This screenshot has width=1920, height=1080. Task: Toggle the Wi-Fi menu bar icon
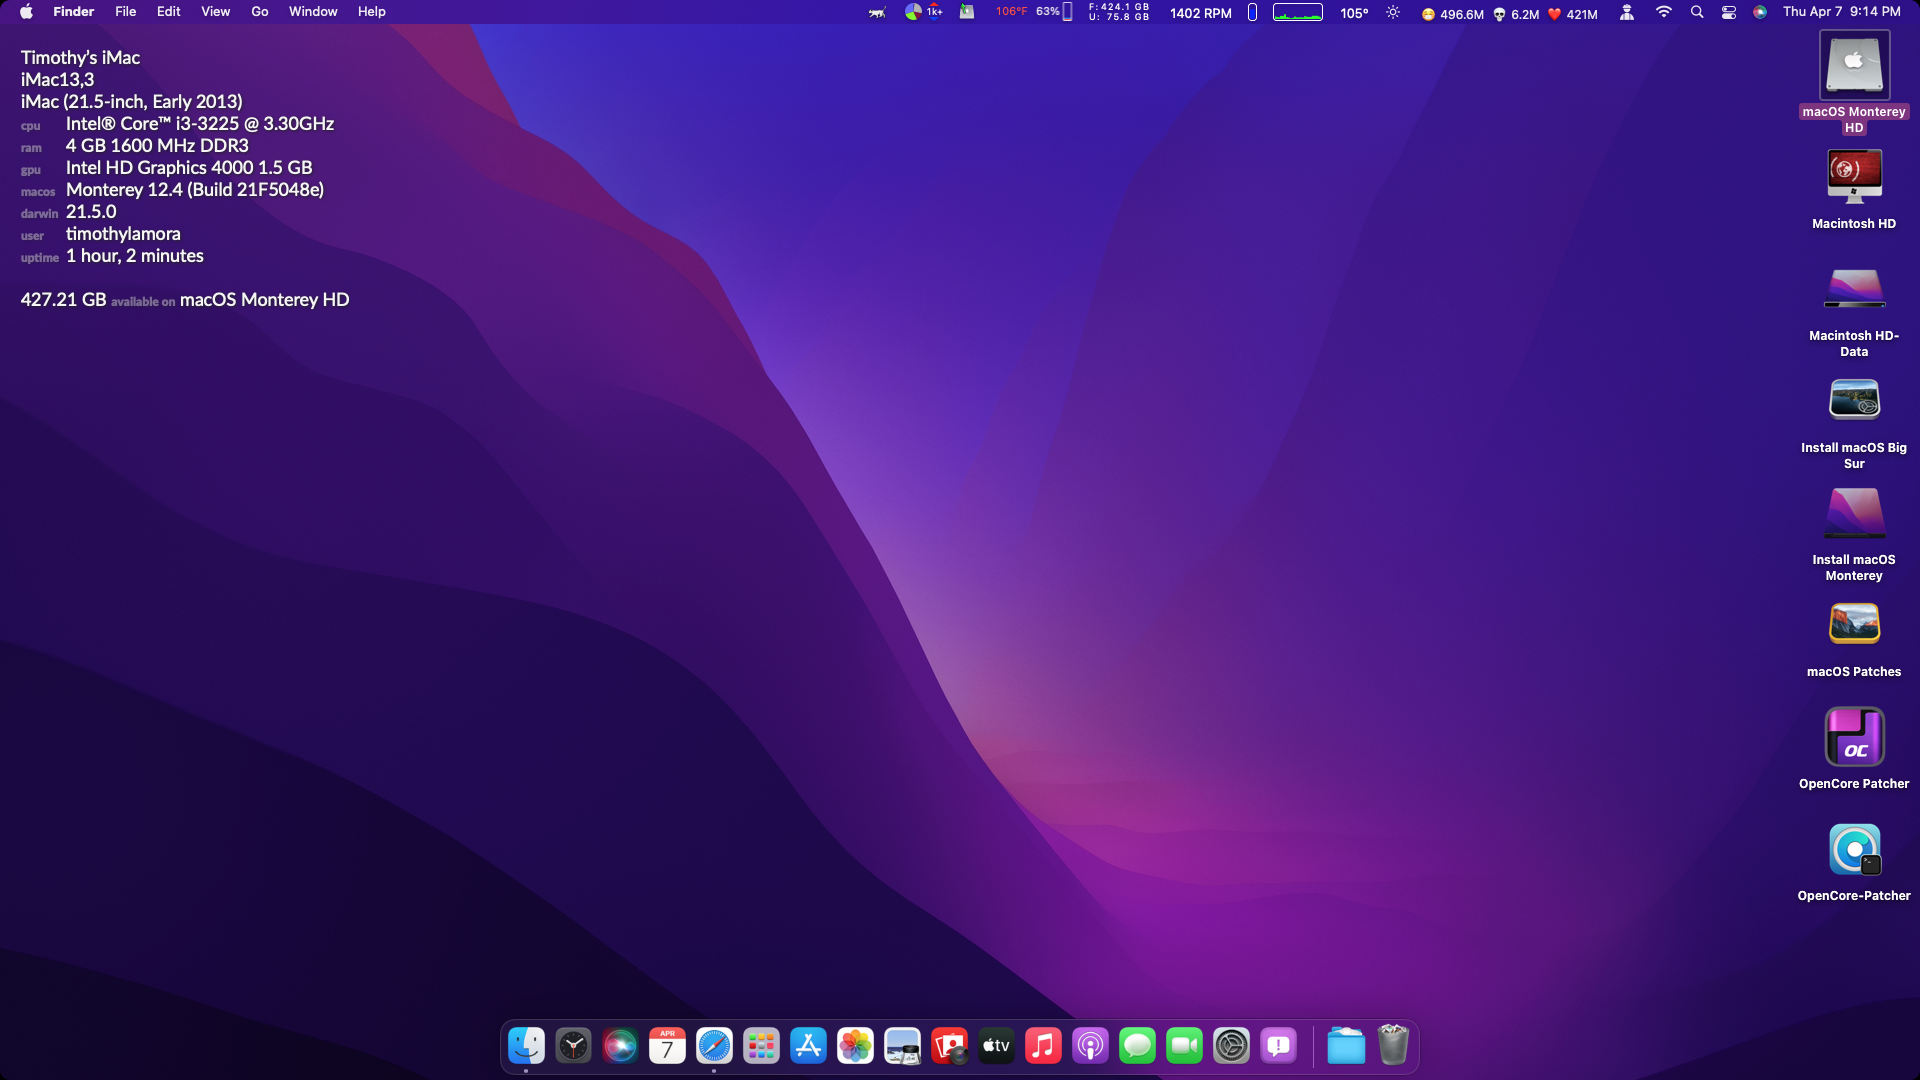coord(1664,12)
